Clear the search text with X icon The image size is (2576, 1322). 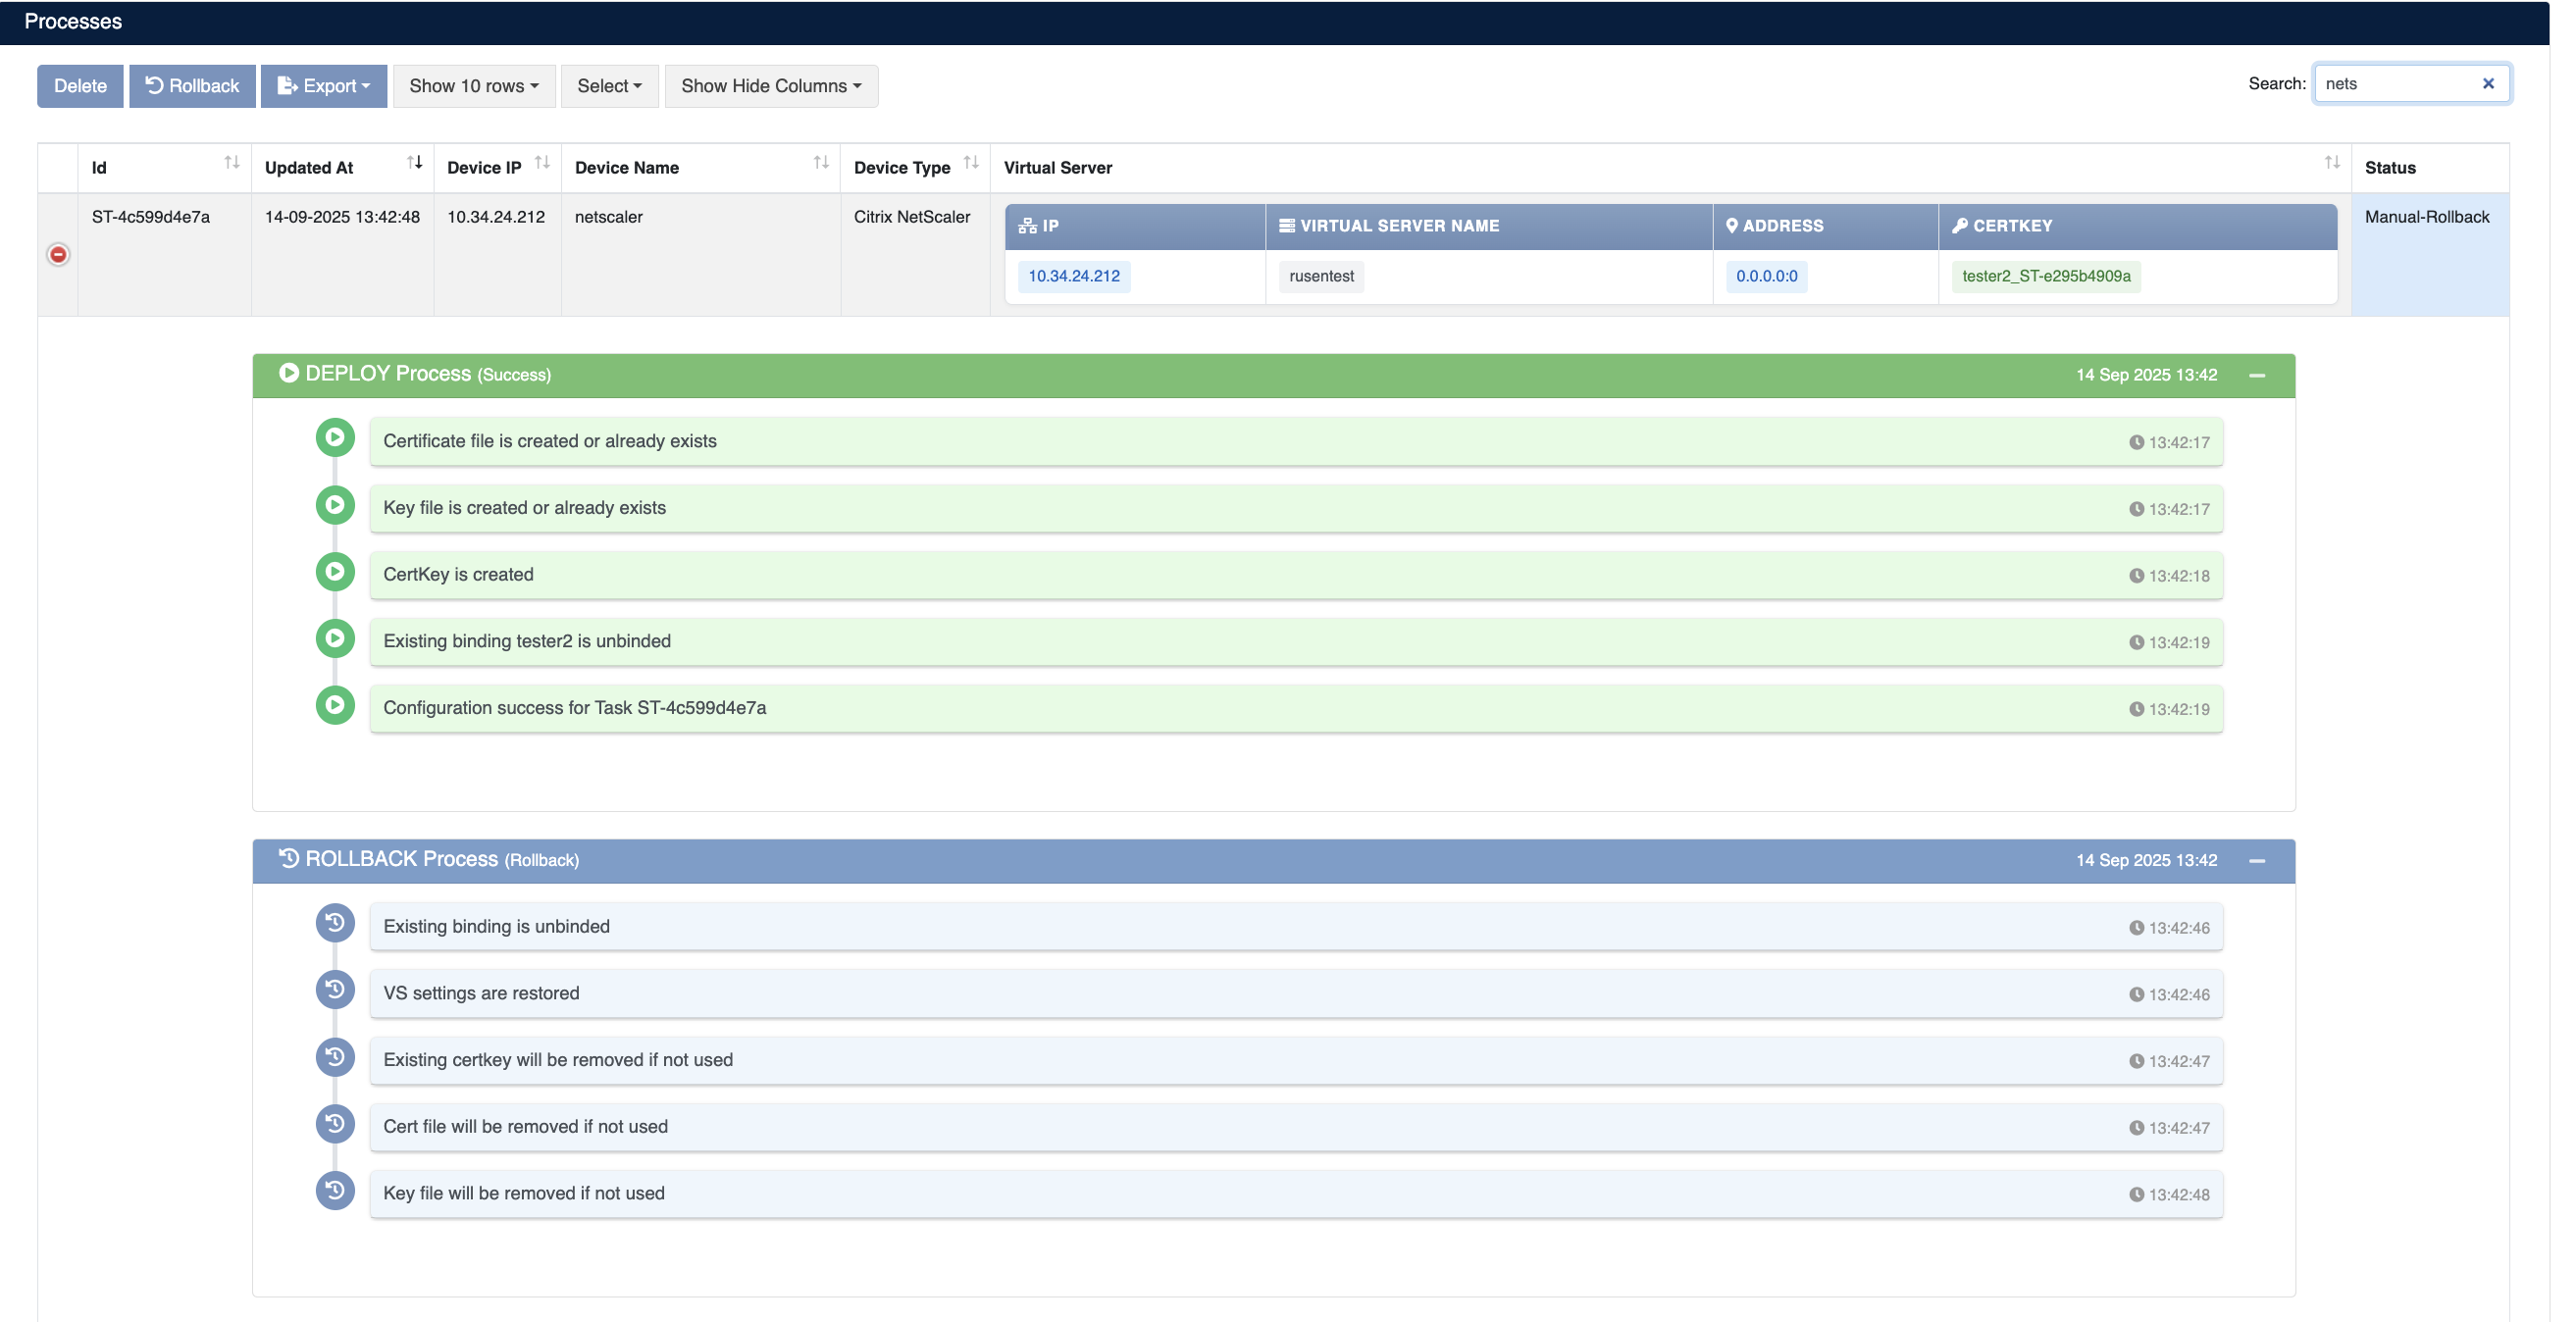pos(2488,84)
